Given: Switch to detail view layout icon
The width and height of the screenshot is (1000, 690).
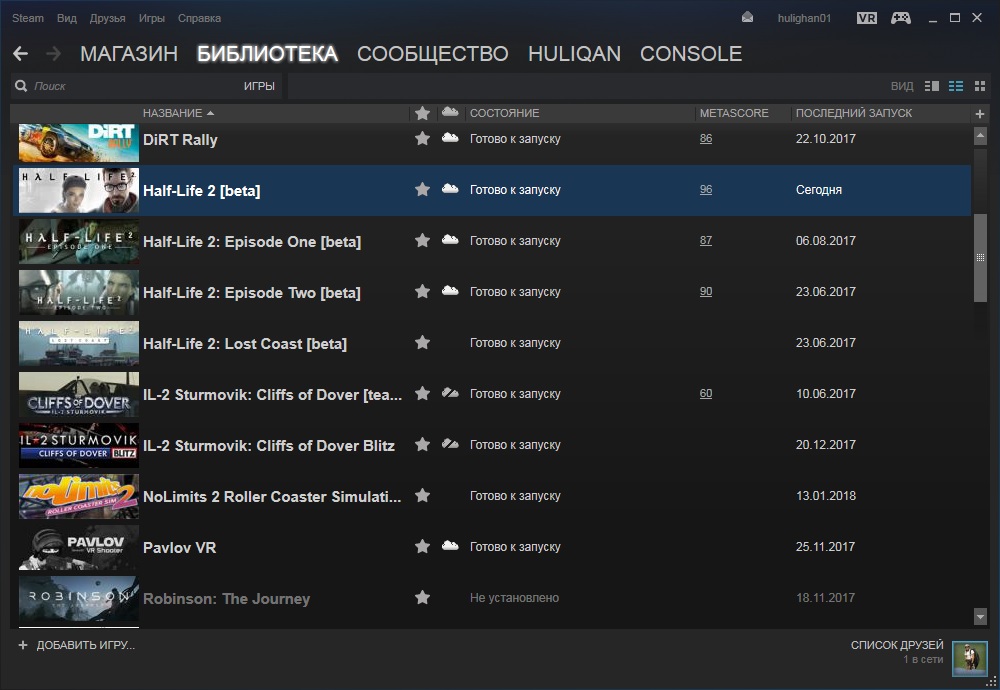Looking at the screenshot, I should (932, 86).
